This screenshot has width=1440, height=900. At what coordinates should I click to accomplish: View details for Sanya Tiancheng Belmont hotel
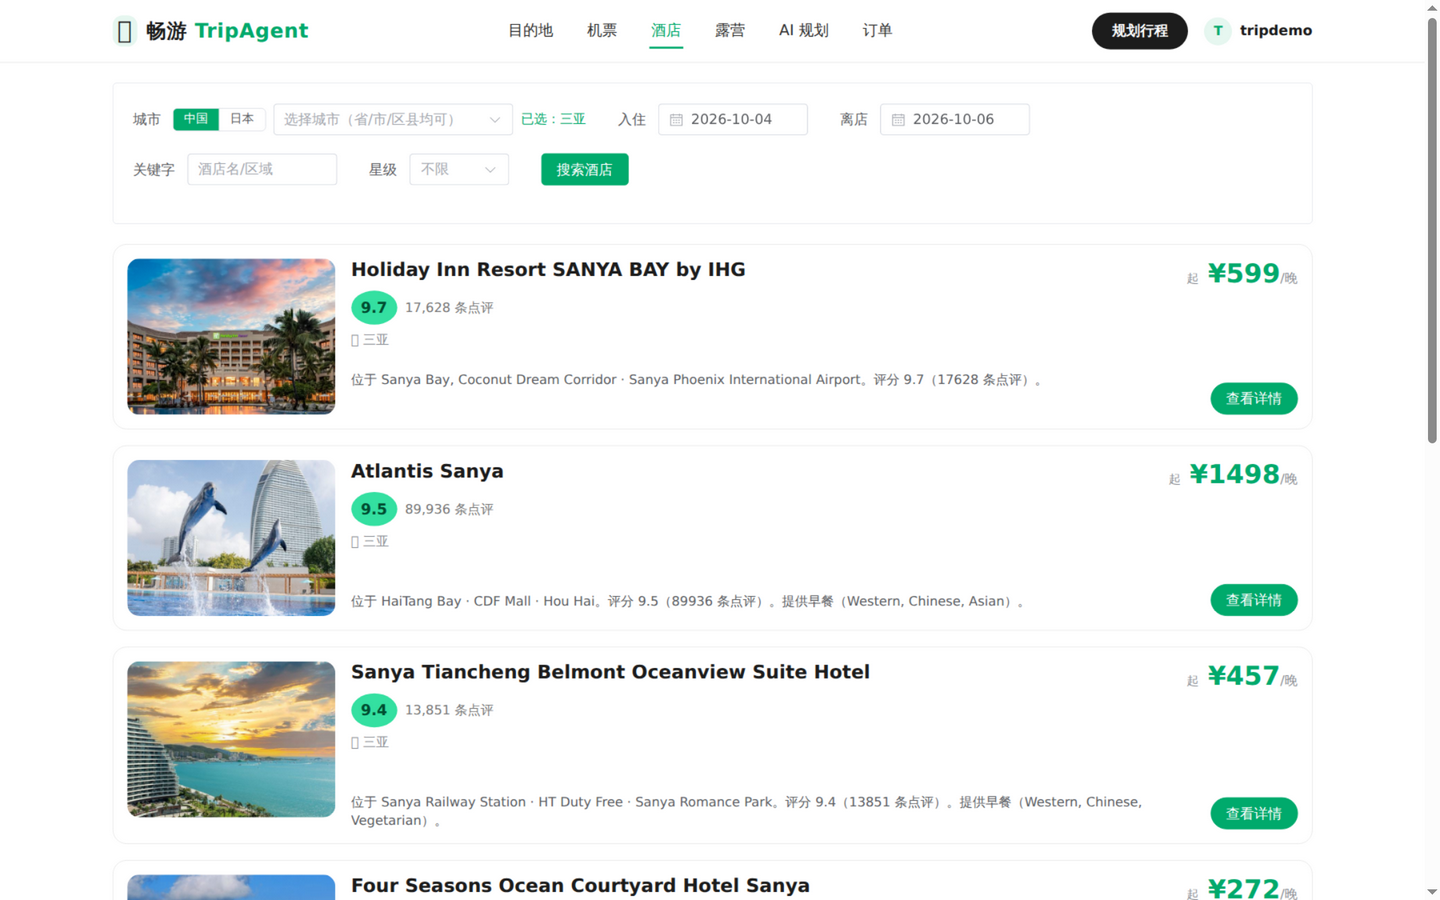1254,813
